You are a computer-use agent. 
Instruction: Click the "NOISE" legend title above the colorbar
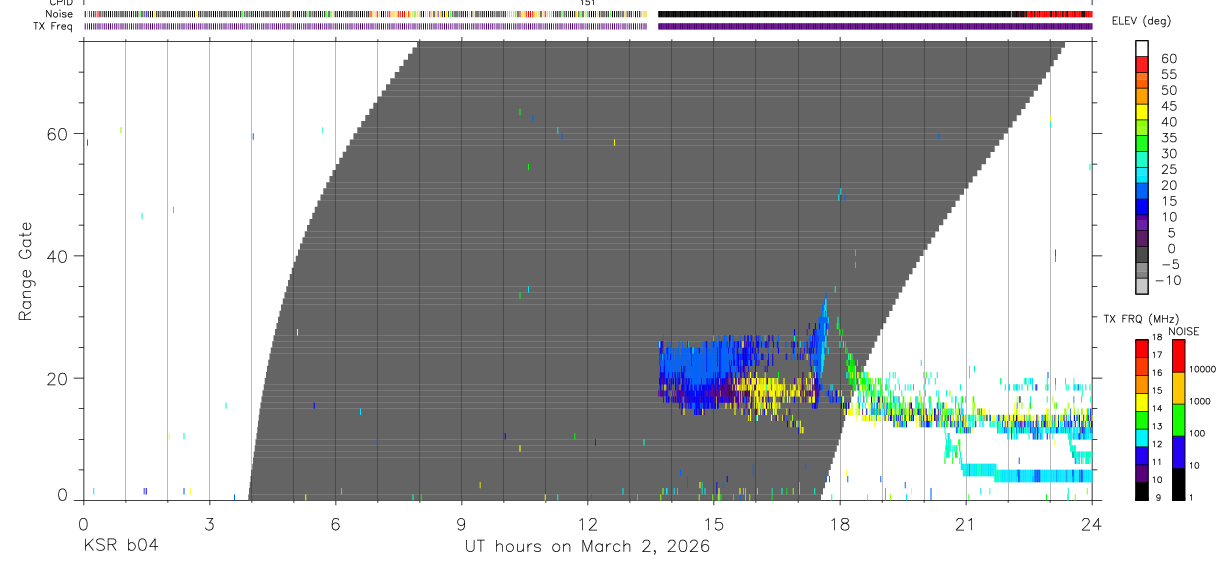(1183, 331)
